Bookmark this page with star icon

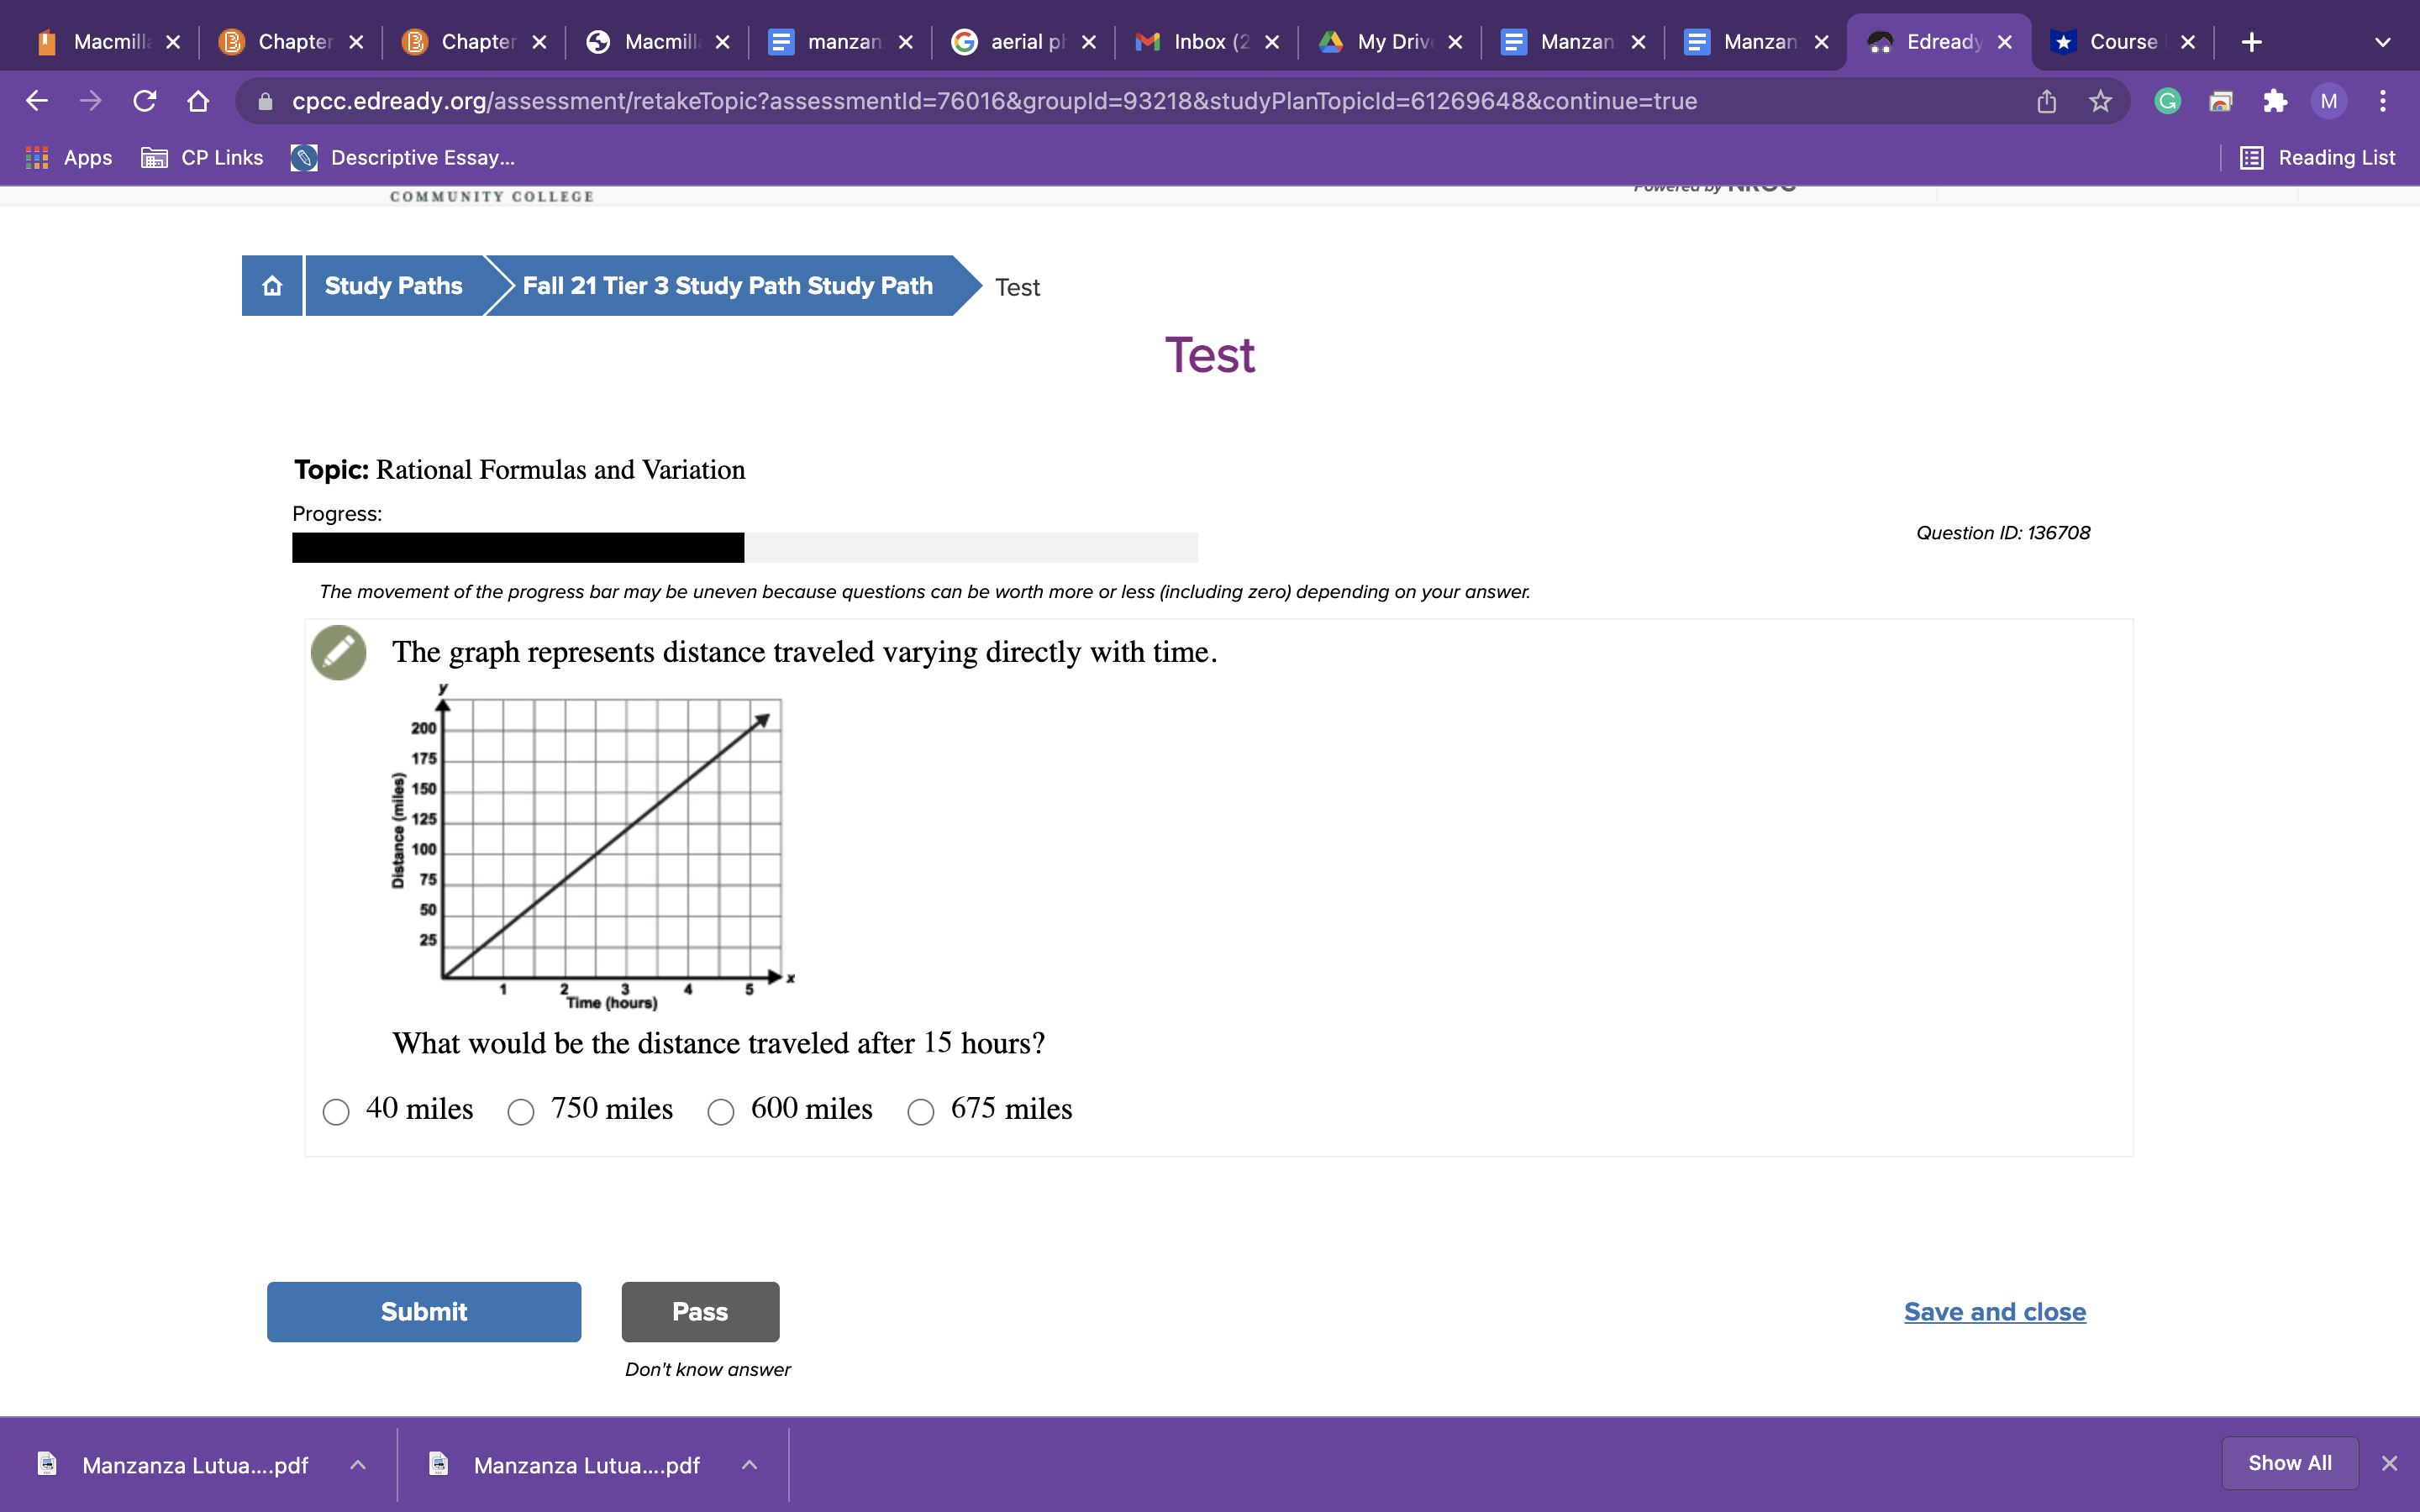[2100, 101]
